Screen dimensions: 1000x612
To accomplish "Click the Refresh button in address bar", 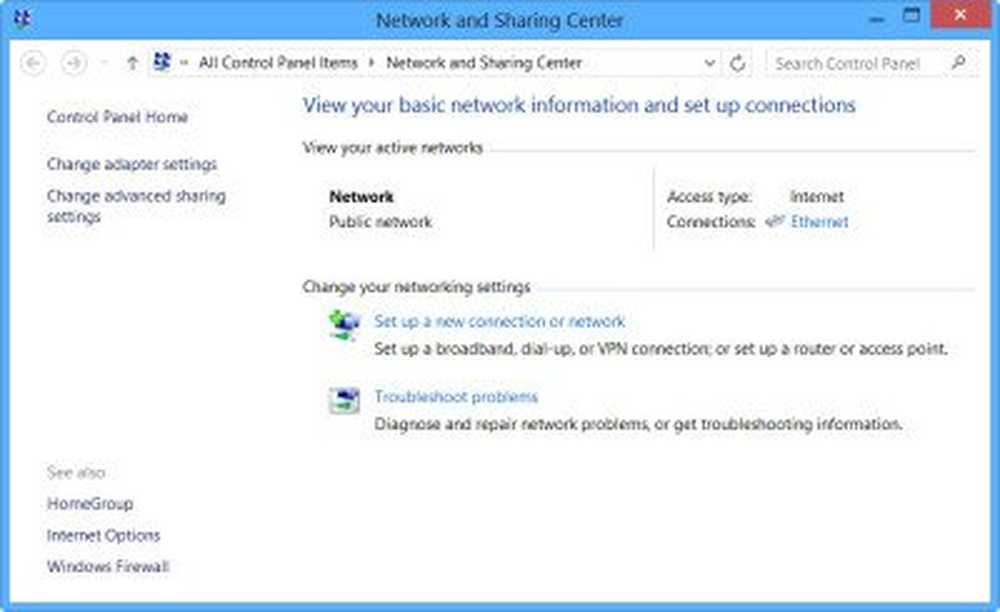I will click(738, 63).
